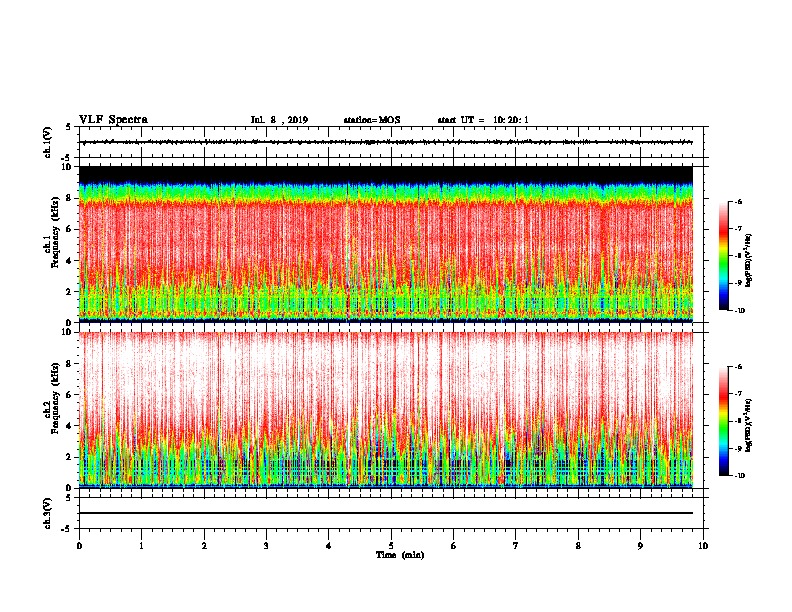Click the 'ch.3(V)' axis label
Image resolution: width=792 pixels, height=612 pixels.
tap(48, 513)
